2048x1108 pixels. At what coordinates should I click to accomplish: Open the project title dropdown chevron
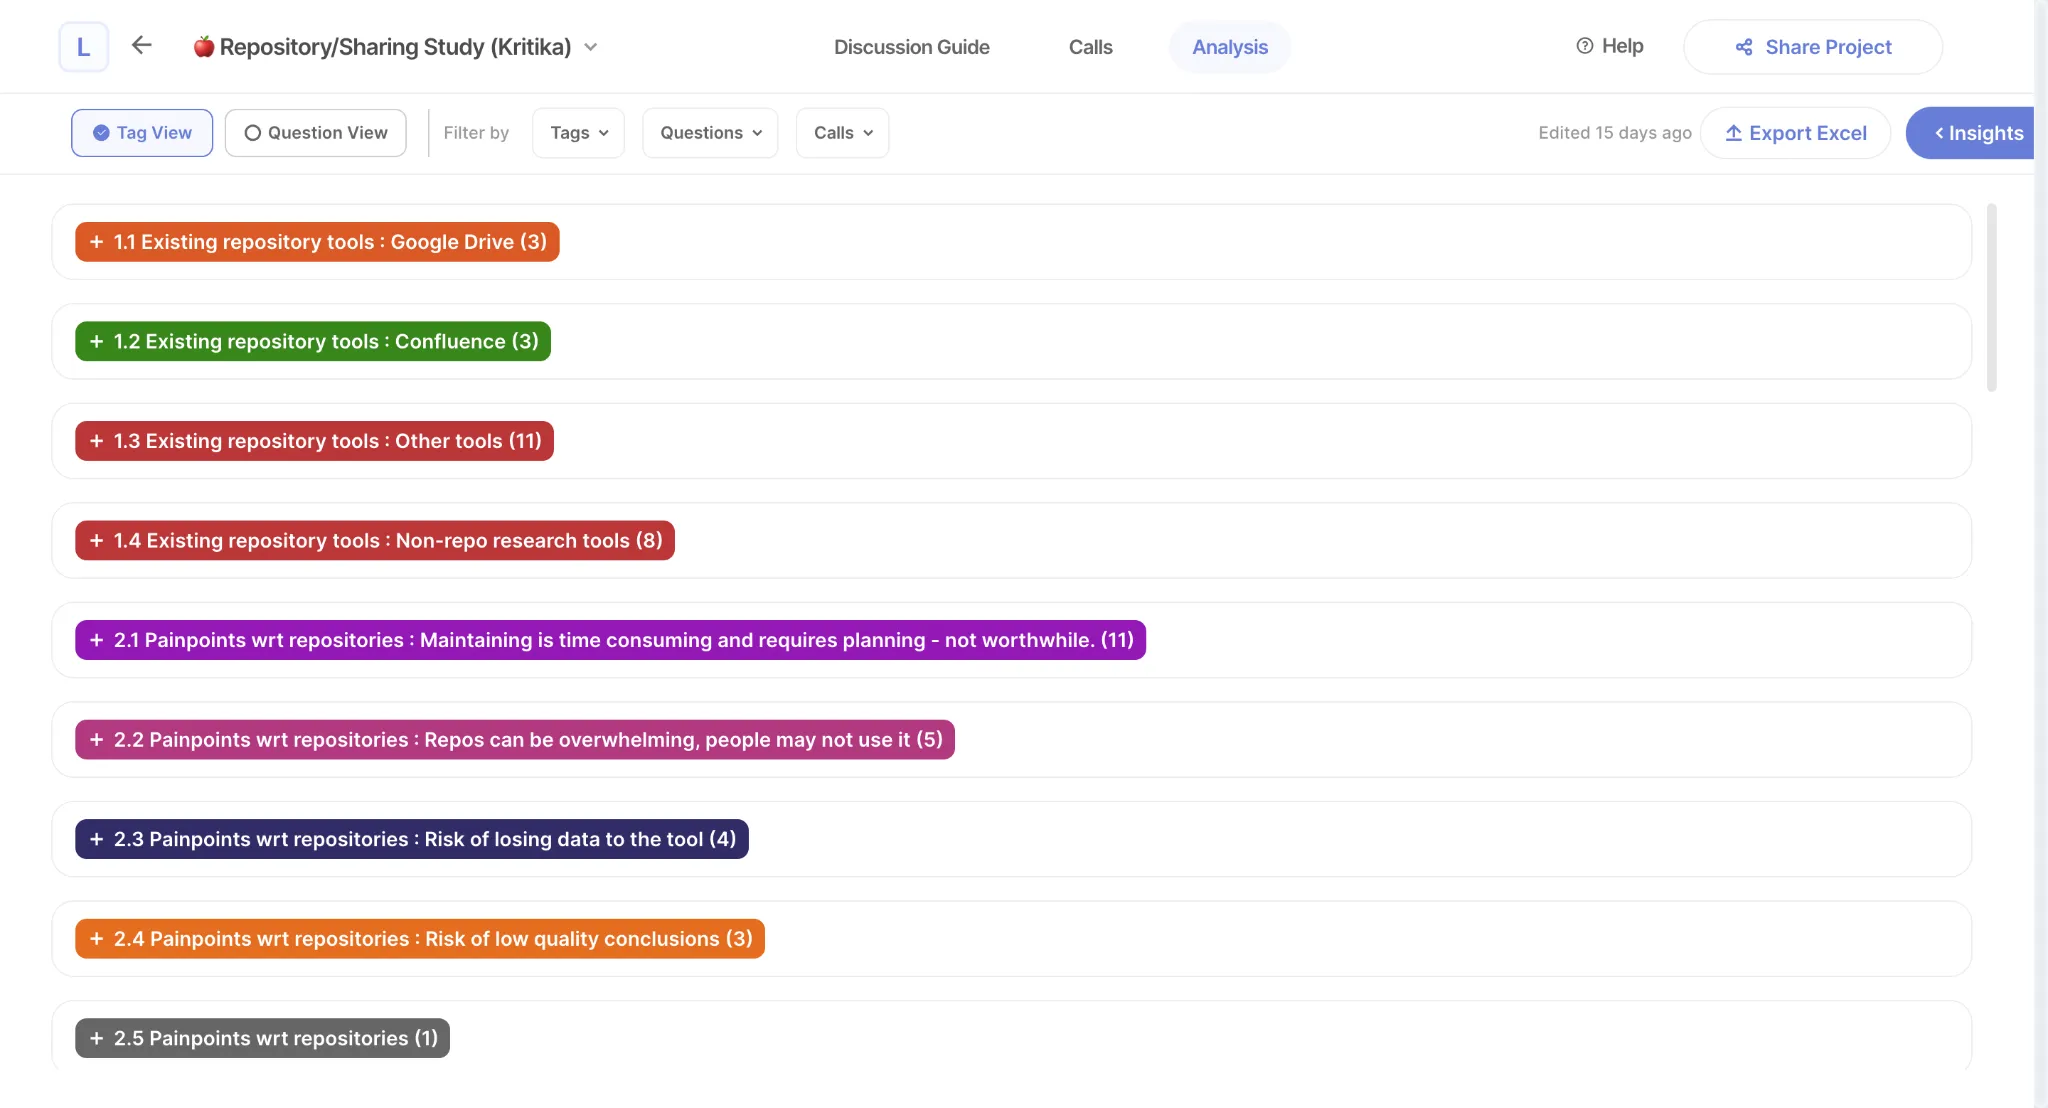(591, 47)
